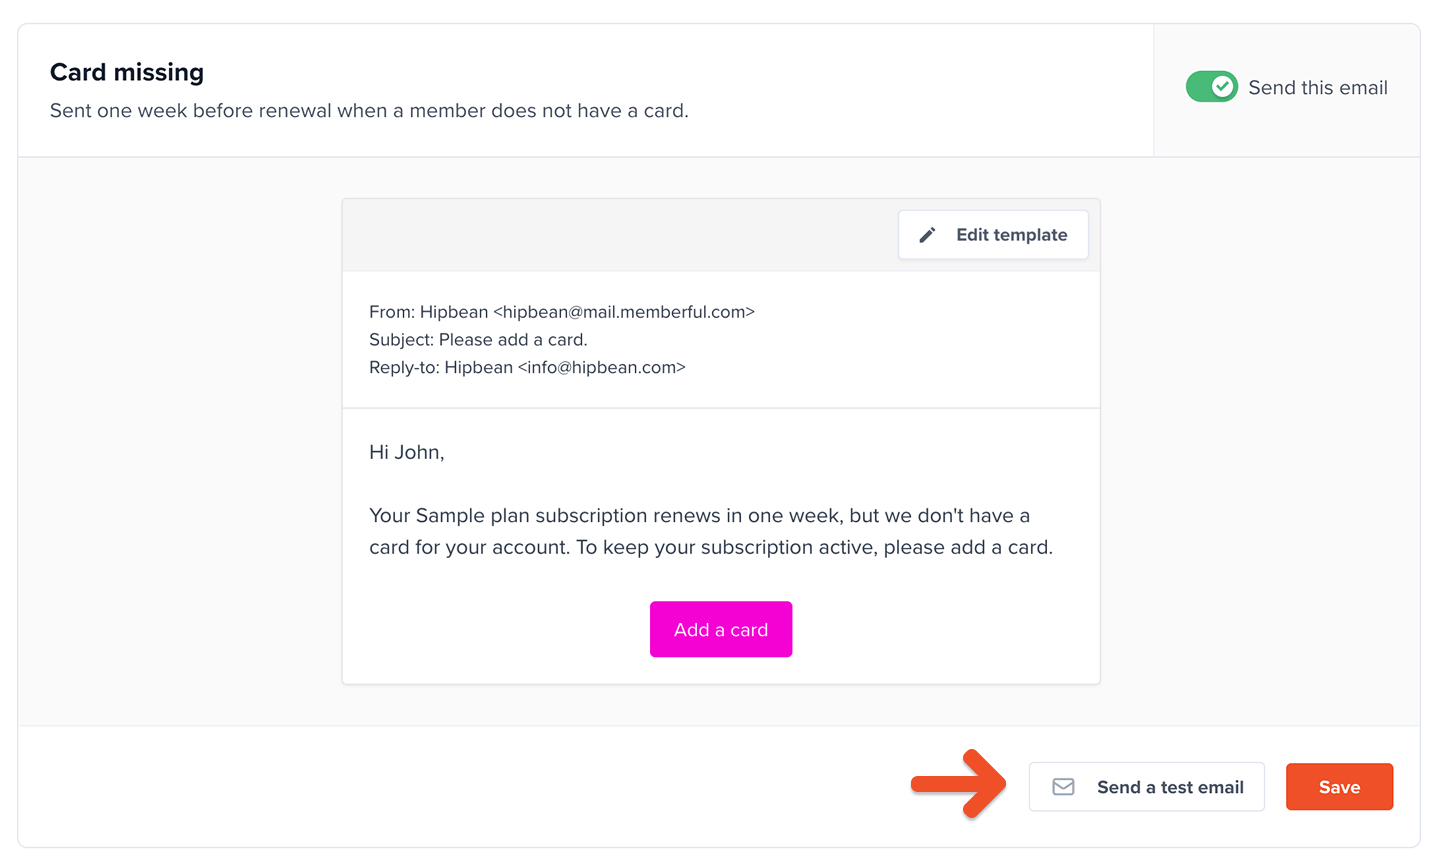Screen dimensions: 1440x860
Task: Select the Subject: Please add a card line
Action: coord(478,340)
